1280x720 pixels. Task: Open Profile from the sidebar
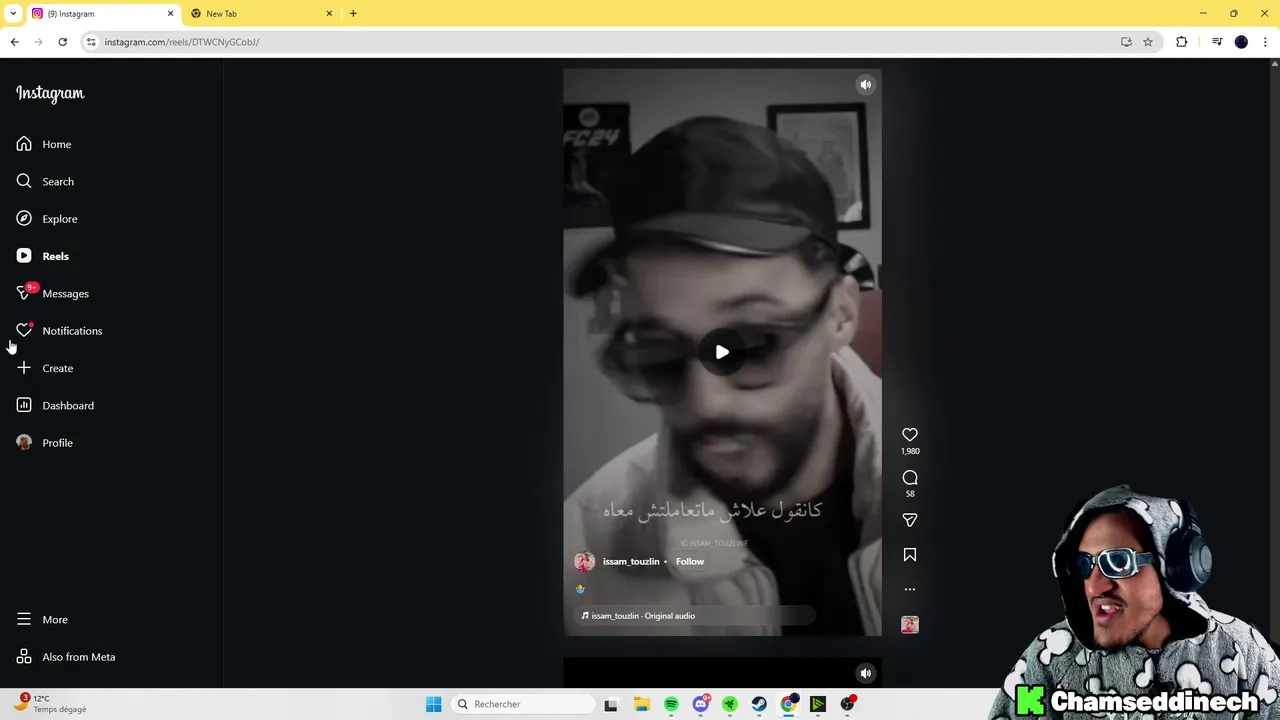click(44, 443)
